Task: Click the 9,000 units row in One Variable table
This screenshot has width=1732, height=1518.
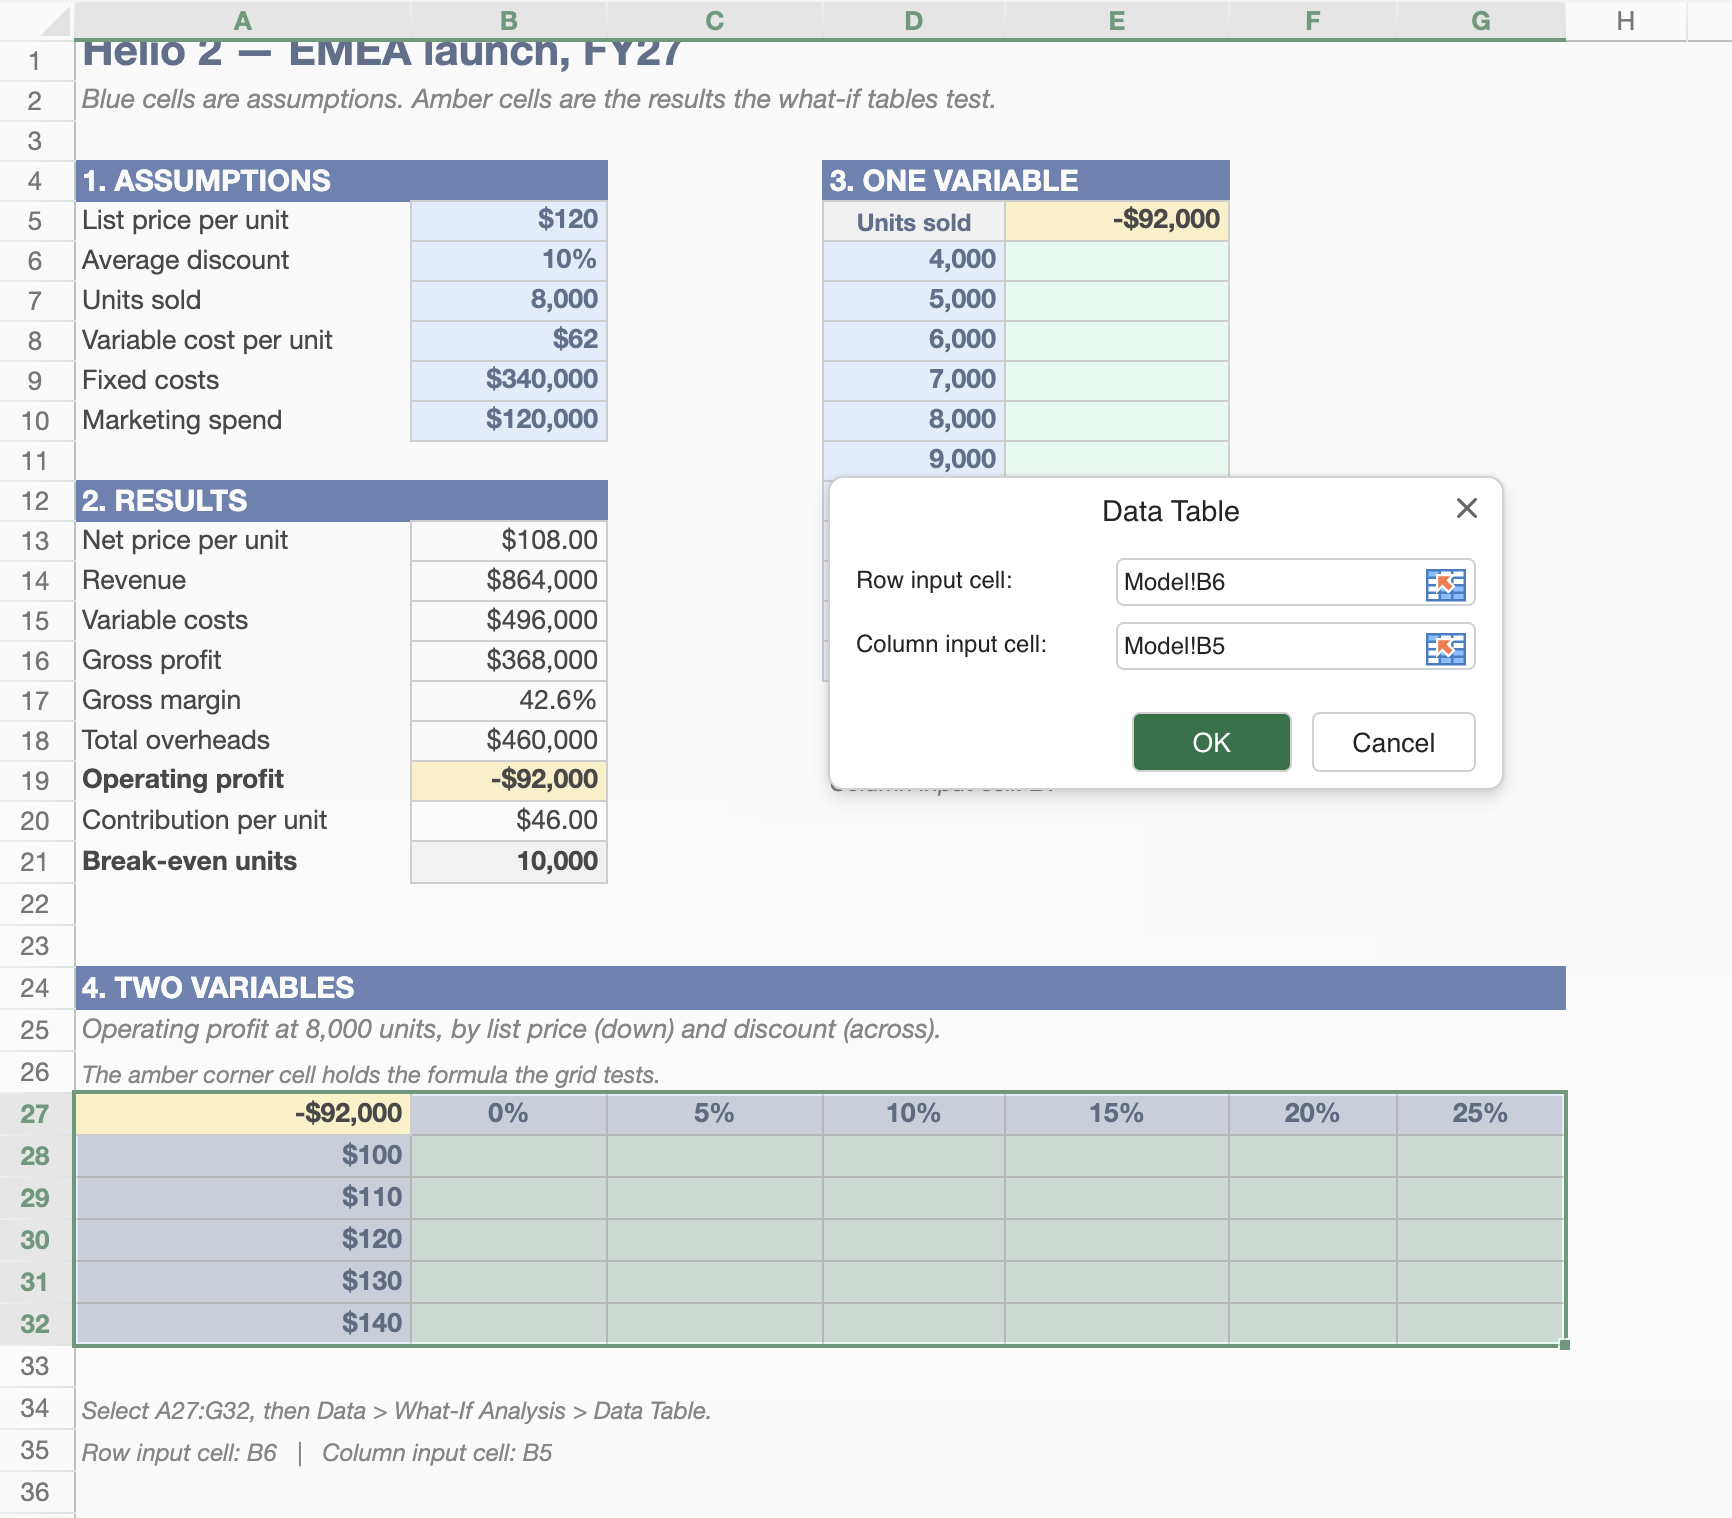Action: [x=914, y=459]
